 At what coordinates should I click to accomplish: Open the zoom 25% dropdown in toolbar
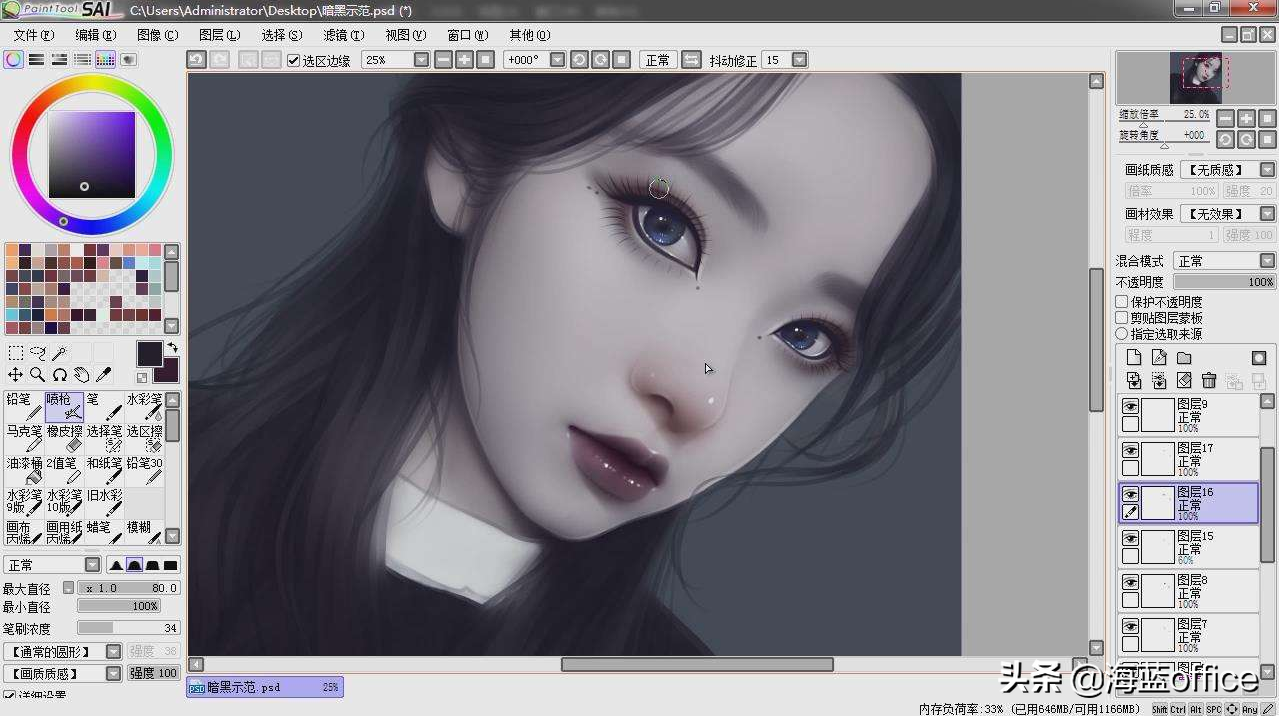point(421,60)
